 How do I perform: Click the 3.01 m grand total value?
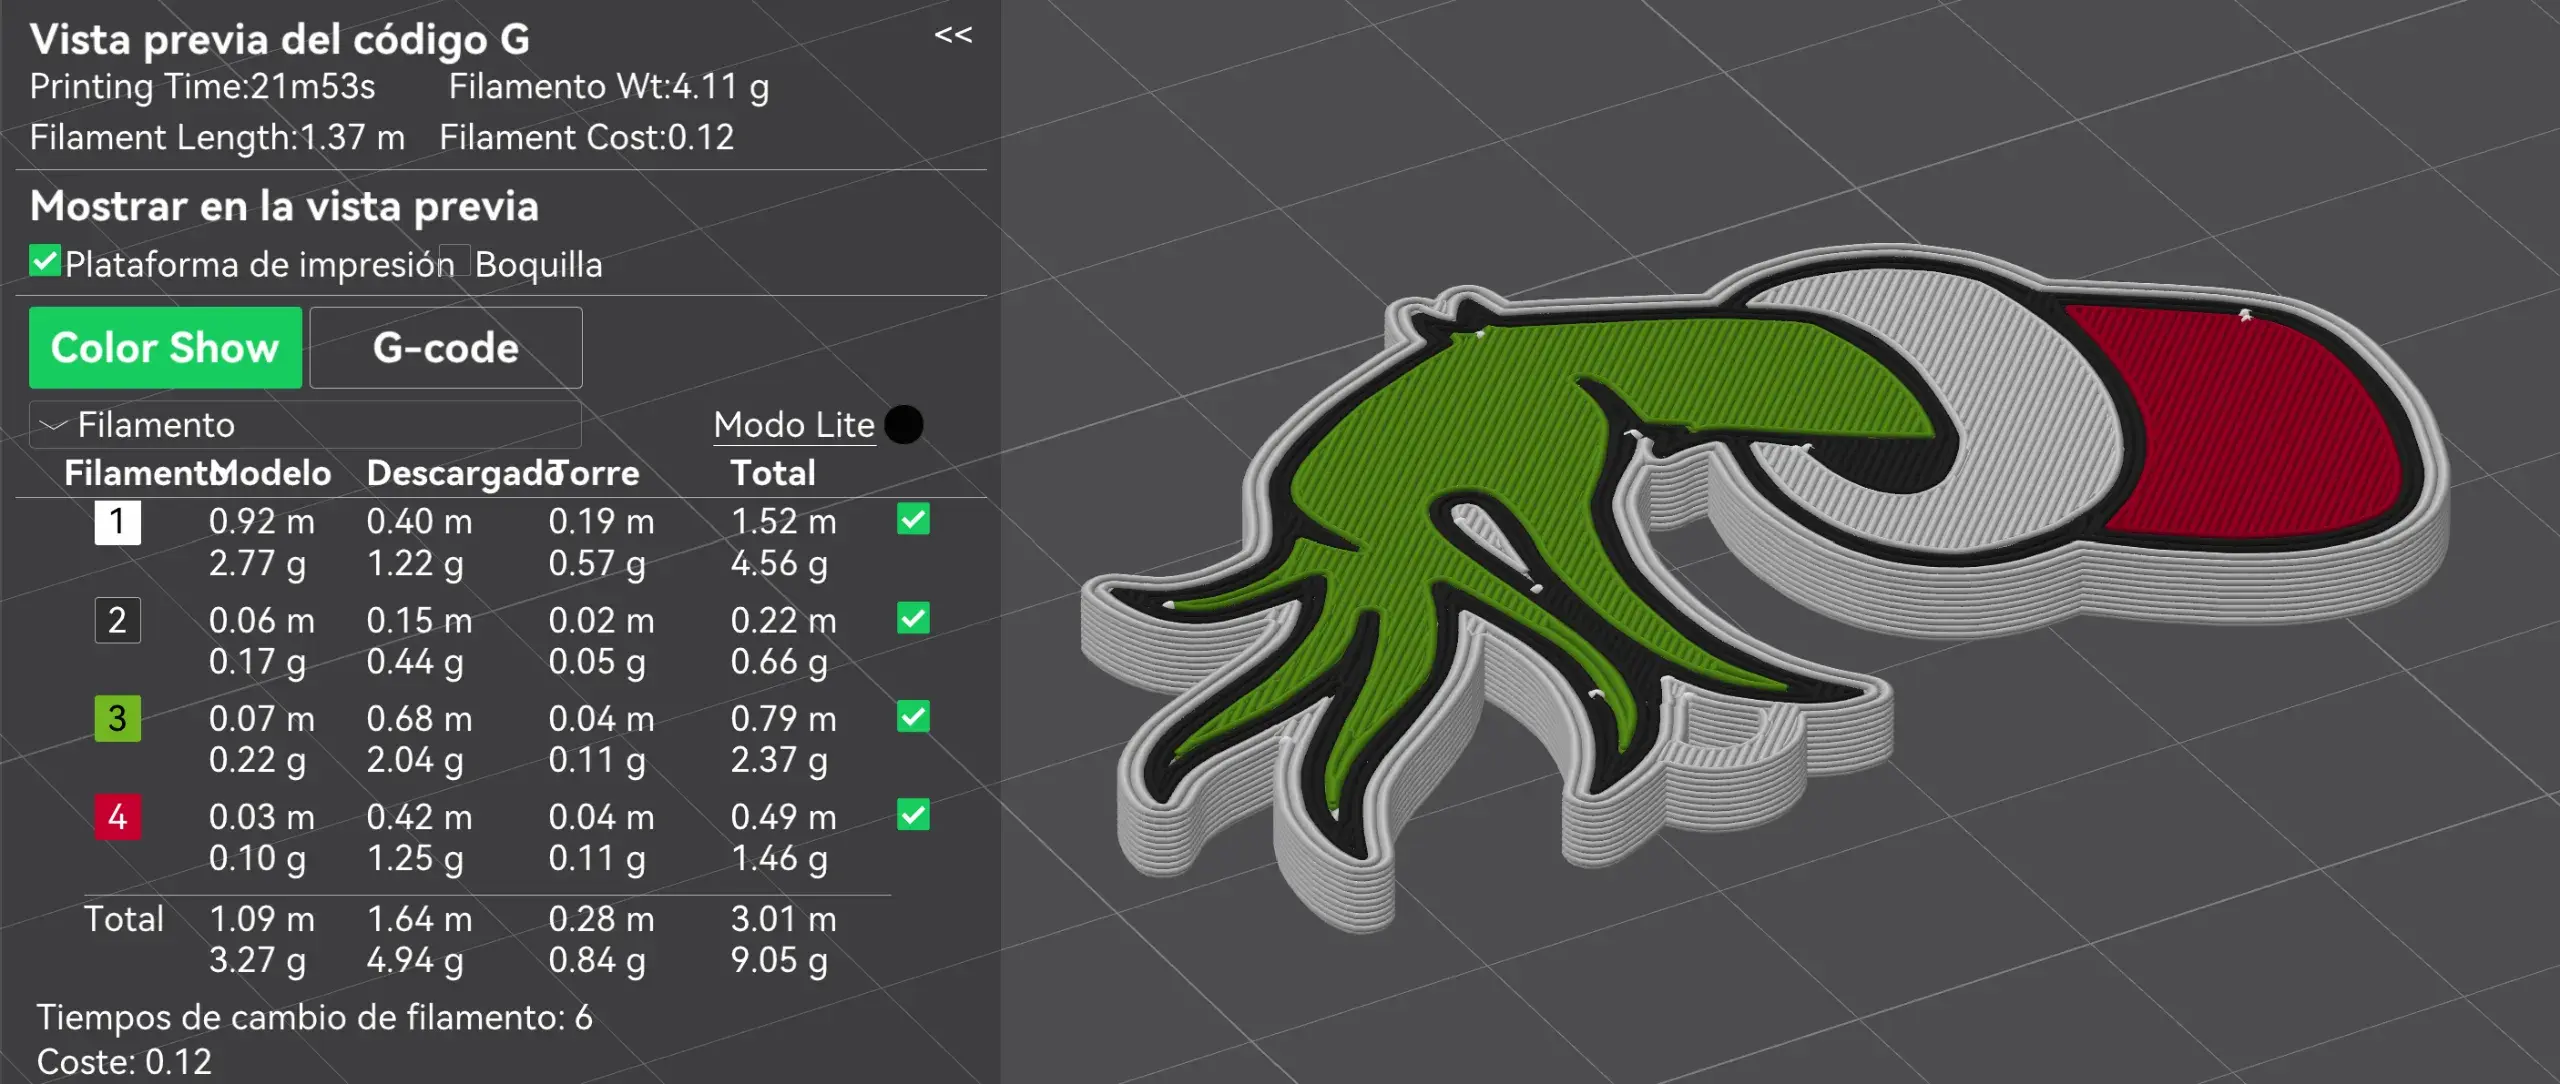[783, 919]
